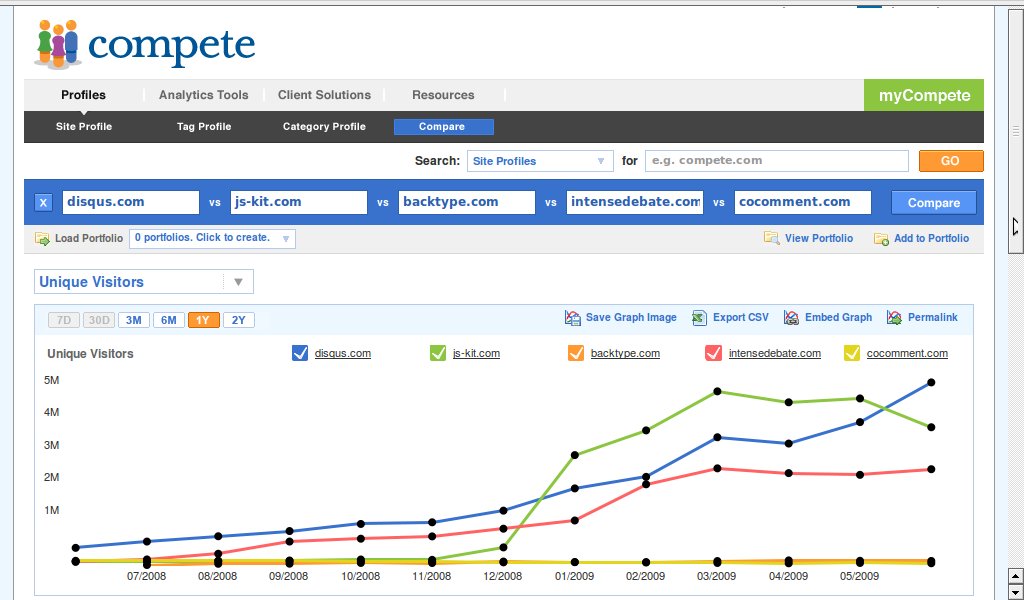Viewport: 1024px width, 600px height.
Task: Click the vertical scrollbar down arrow
Action: click(1016, 593)
